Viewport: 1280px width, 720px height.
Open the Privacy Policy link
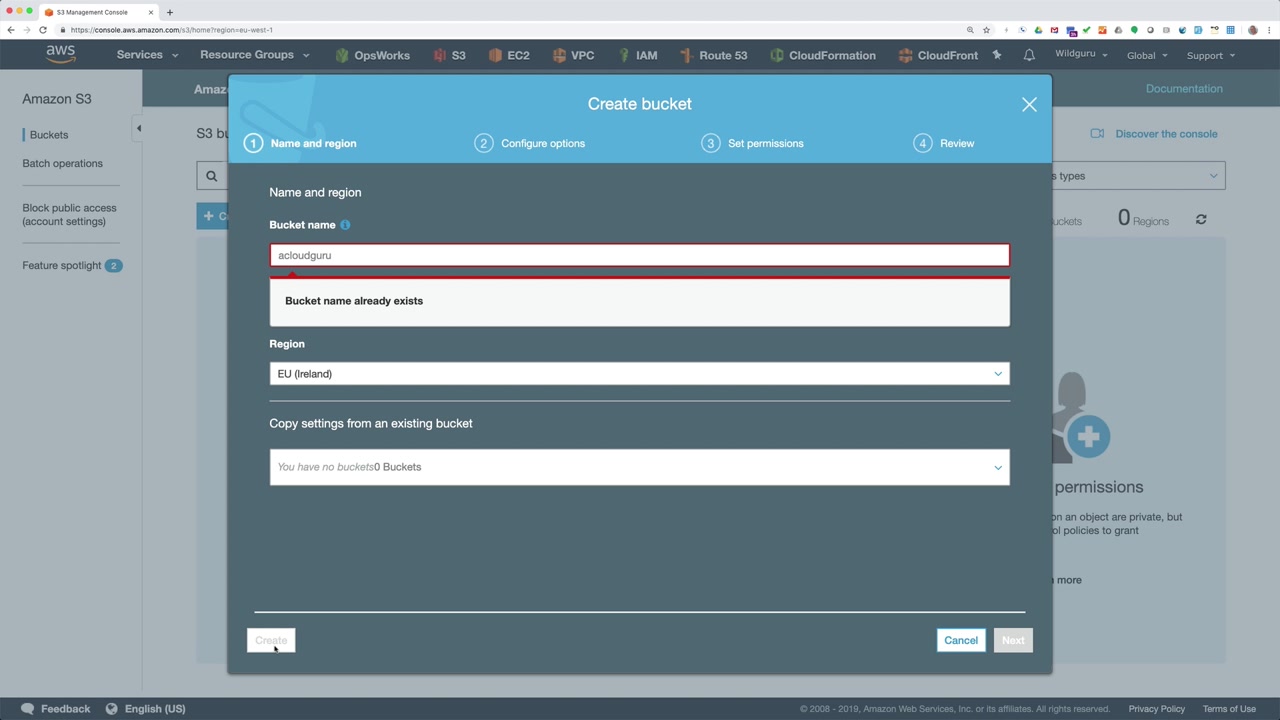pos(1157,709)
